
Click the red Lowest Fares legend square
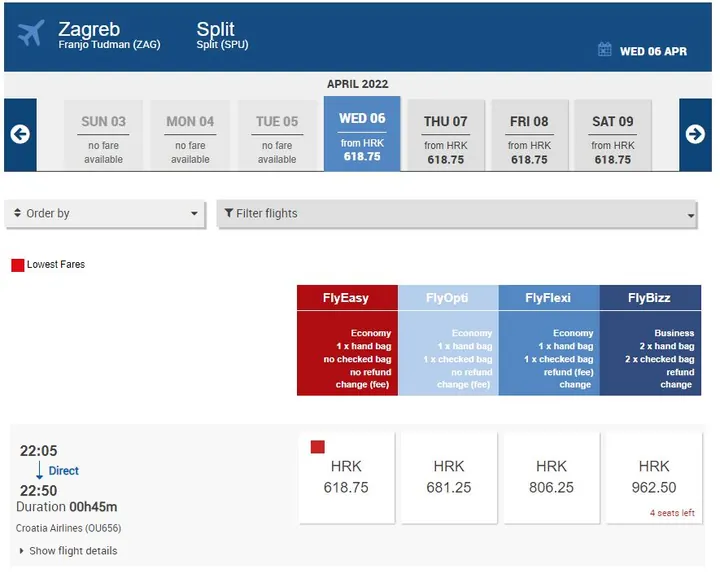click(x=17, y=265)
